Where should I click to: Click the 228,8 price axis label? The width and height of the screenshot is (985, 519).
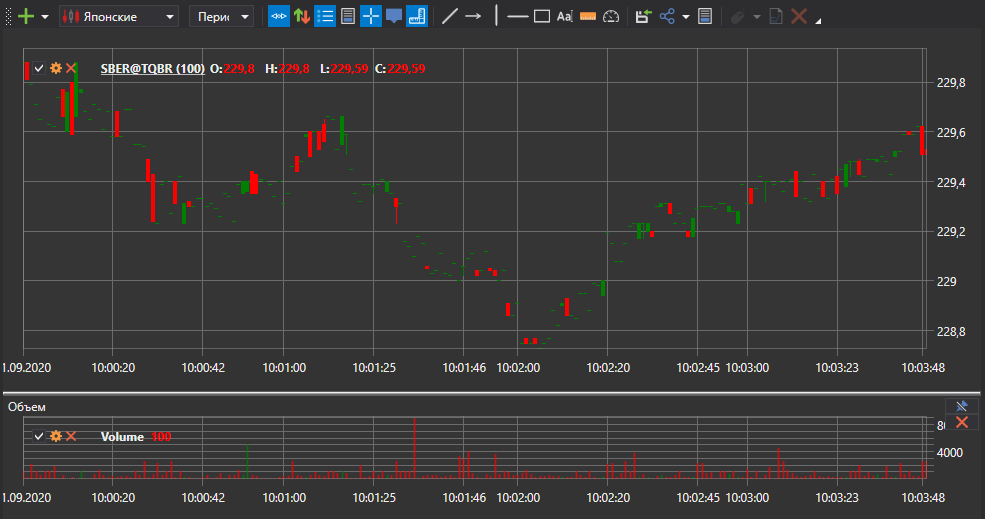[951, 331]
